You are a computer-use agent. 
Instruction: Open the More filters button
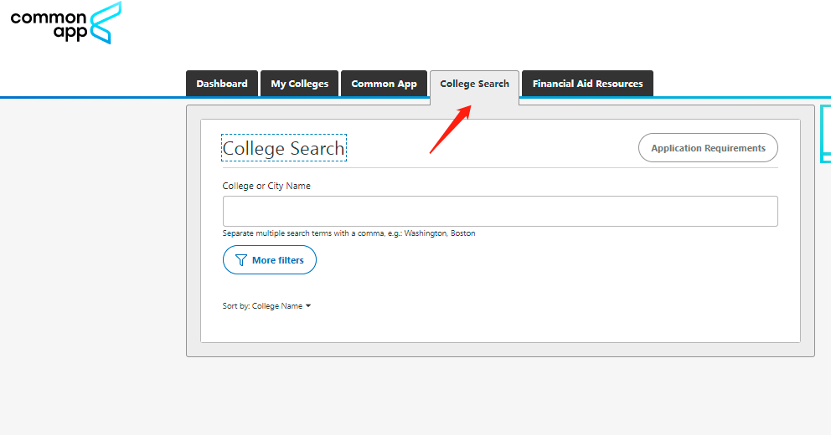(x=270, y=260)
